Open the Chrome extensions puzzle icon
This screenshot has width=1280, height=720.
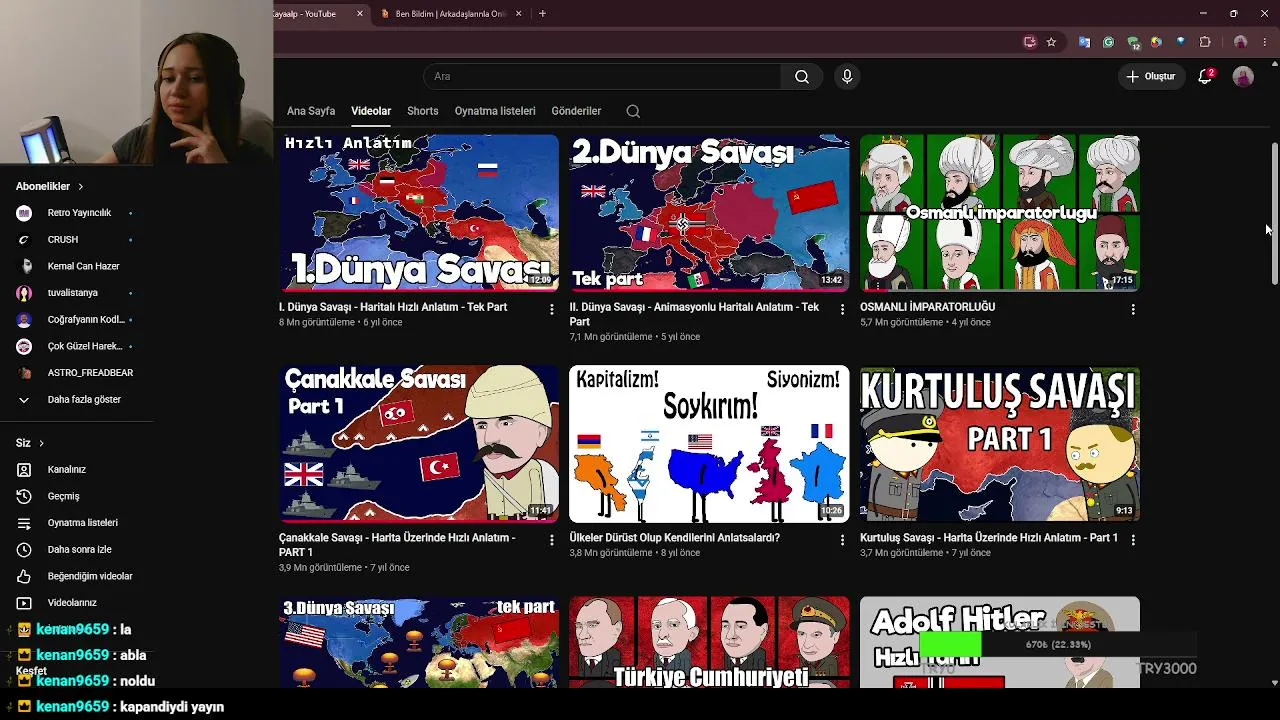coord(1205,42)
